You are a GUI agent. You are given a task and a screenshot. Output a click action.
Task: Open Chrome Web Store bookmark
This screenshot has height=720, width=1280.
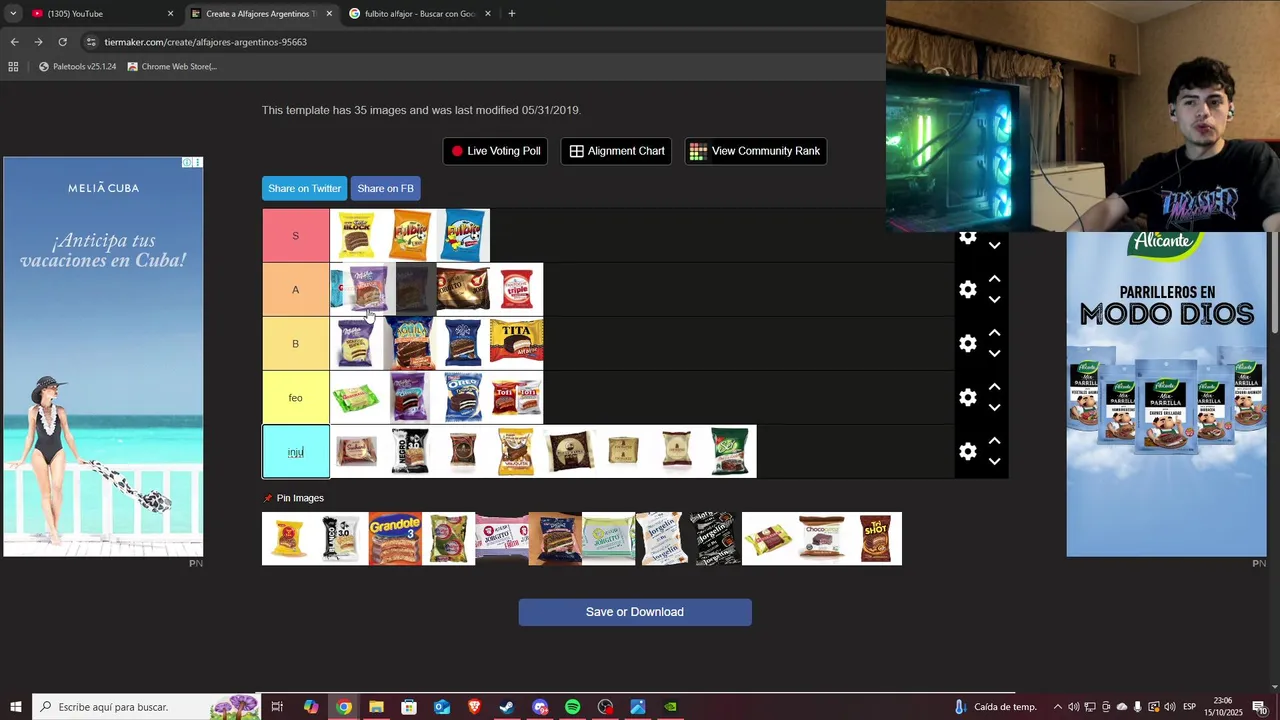pyautogui.click(x=172, y=67)
